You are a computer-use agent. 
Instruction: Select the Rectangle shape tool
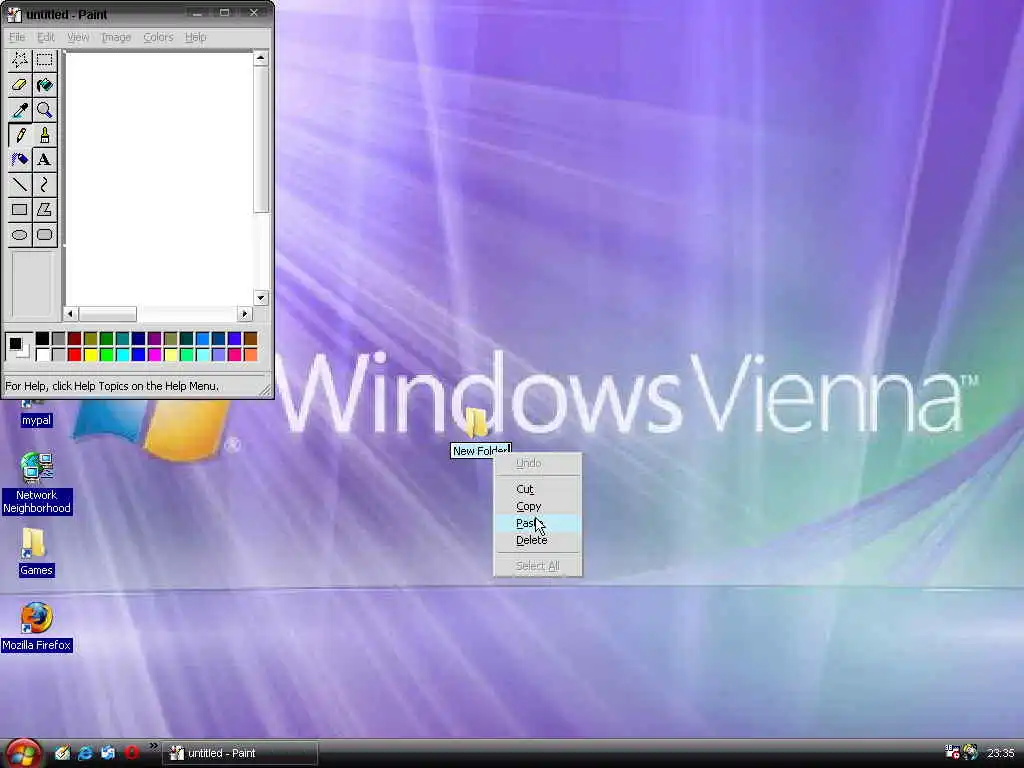tap(20, 210)
